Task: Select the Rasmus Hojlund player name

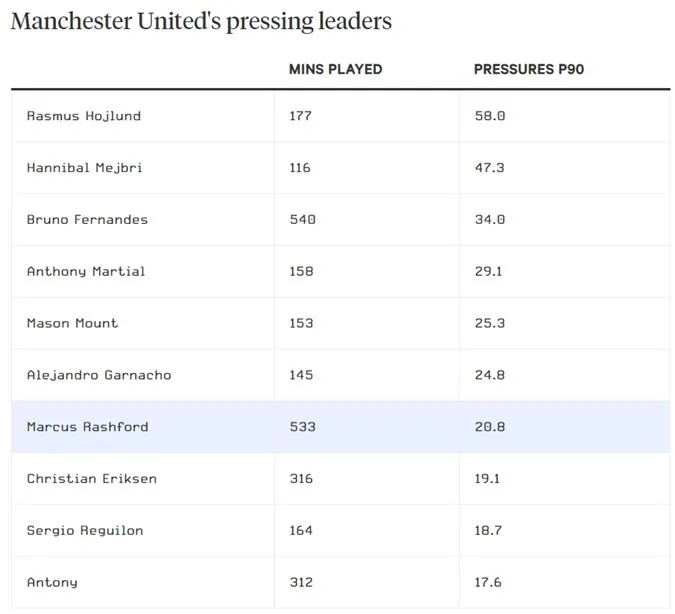Action: pos(84,116)
